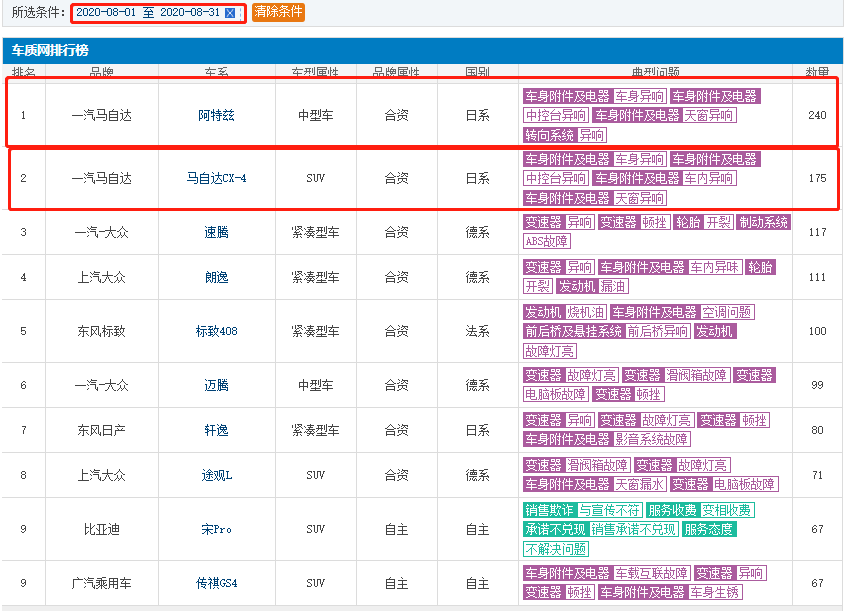Click the 100 count in 标致408 row
The height and width of the screenshot is (611, 849).
[817, 331]
